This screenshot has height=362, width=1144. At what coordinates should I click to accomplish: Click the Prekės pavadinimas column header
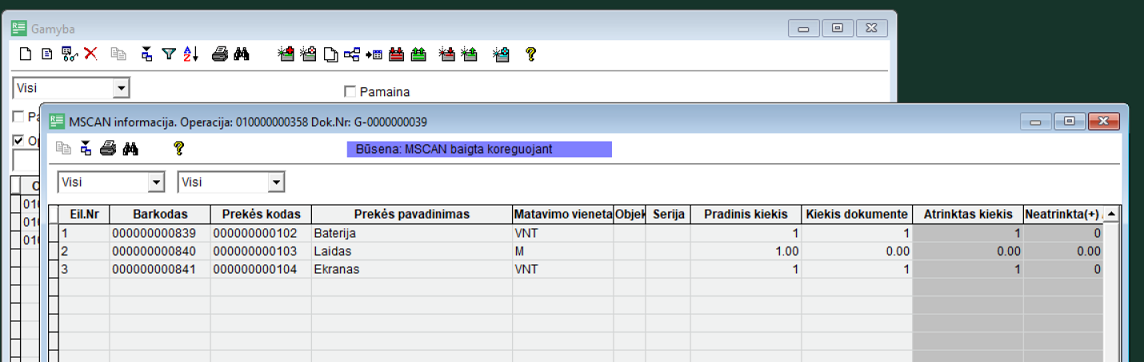[x=411, y=215]
